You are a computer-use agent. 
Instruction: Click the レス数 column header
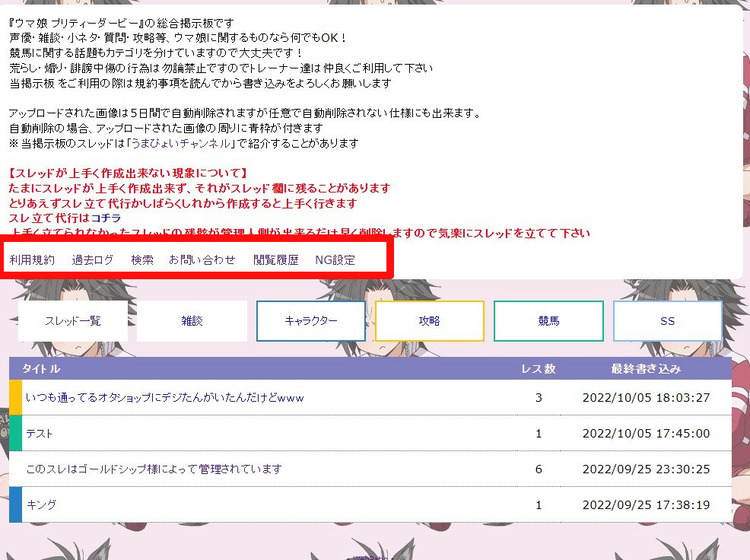[x=538, y=369]
